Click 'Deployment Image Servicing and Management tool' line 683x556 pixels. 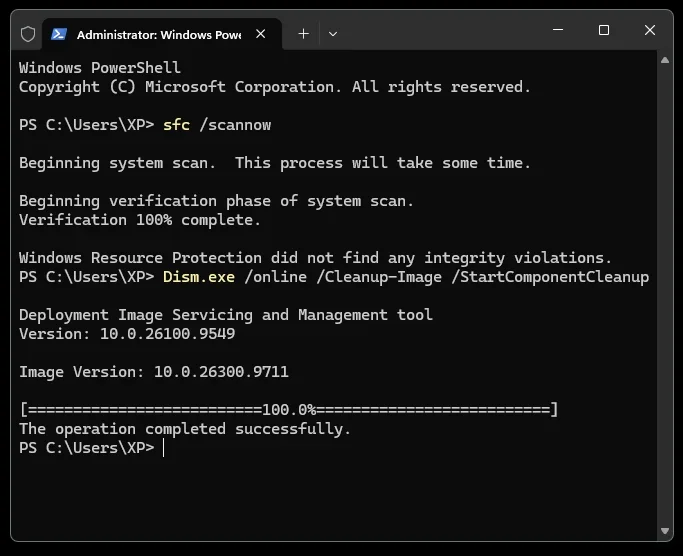coord(226,315)
